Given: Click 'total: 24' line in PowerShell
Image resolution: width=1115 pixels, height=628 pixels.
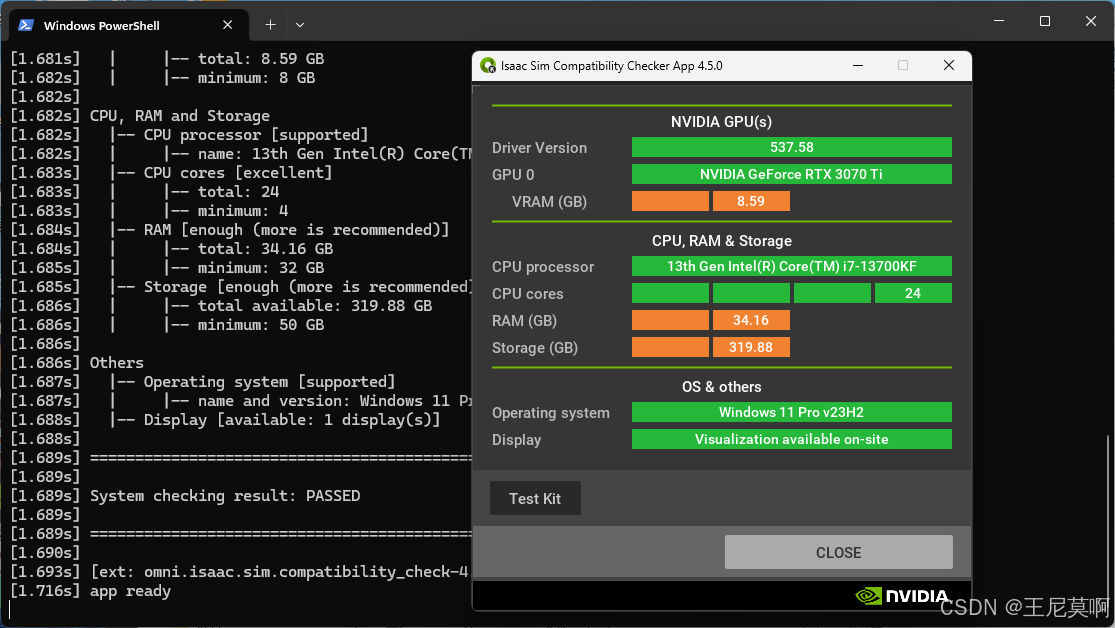Looking at the screenshot, I should [238, 192].
